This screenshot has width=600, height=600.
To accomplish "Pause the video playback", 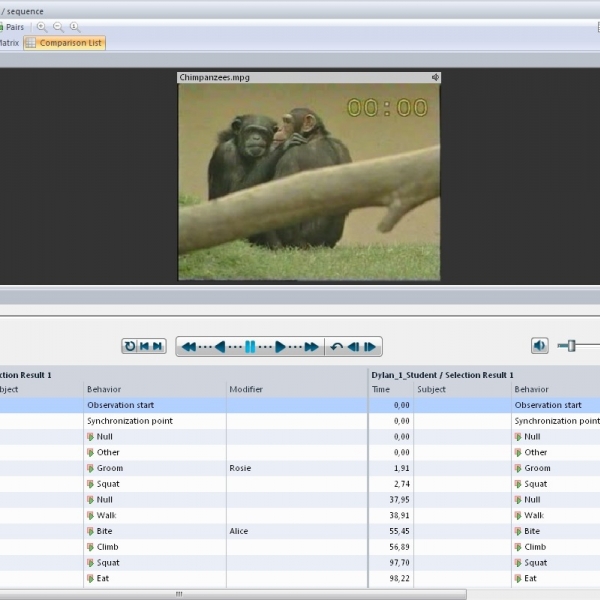I will click(250, 347).
